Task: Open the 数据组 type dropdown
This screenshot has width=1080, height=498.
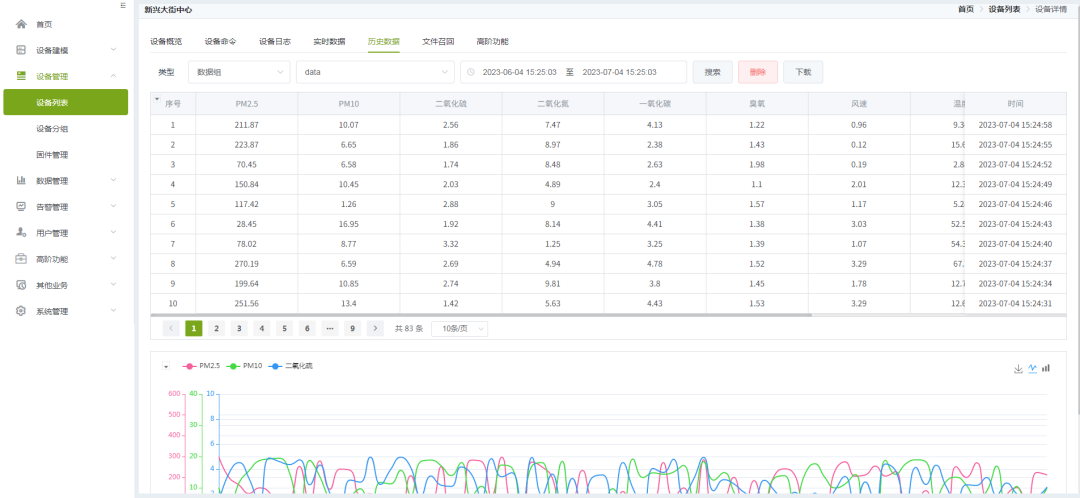Action: [x=238, y=72]
